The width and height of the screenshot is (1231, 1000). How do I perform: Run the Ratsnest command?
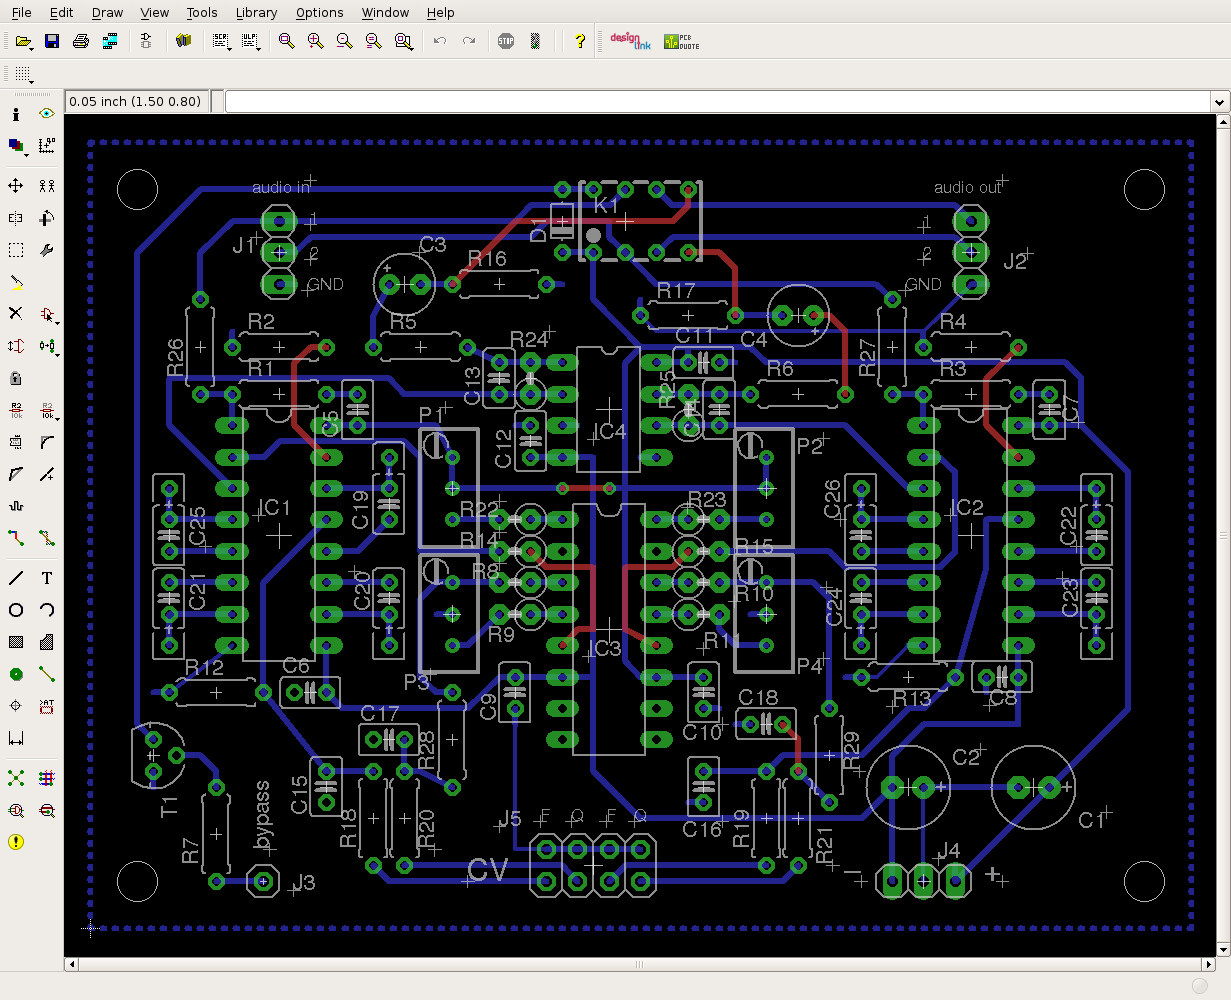pyautogui.click(x=16, y=778)
